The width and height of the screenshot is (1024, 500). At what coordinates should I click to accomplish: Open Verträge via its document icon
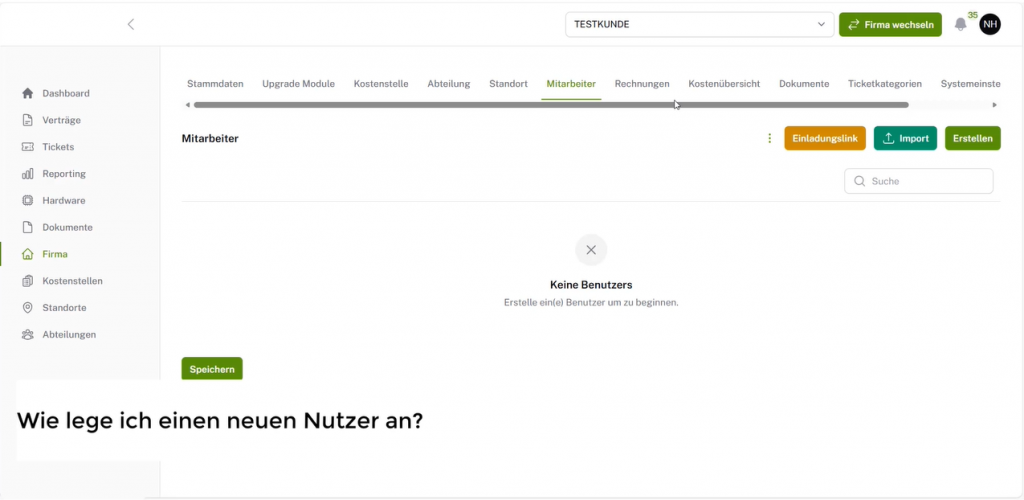click(28, 120)
